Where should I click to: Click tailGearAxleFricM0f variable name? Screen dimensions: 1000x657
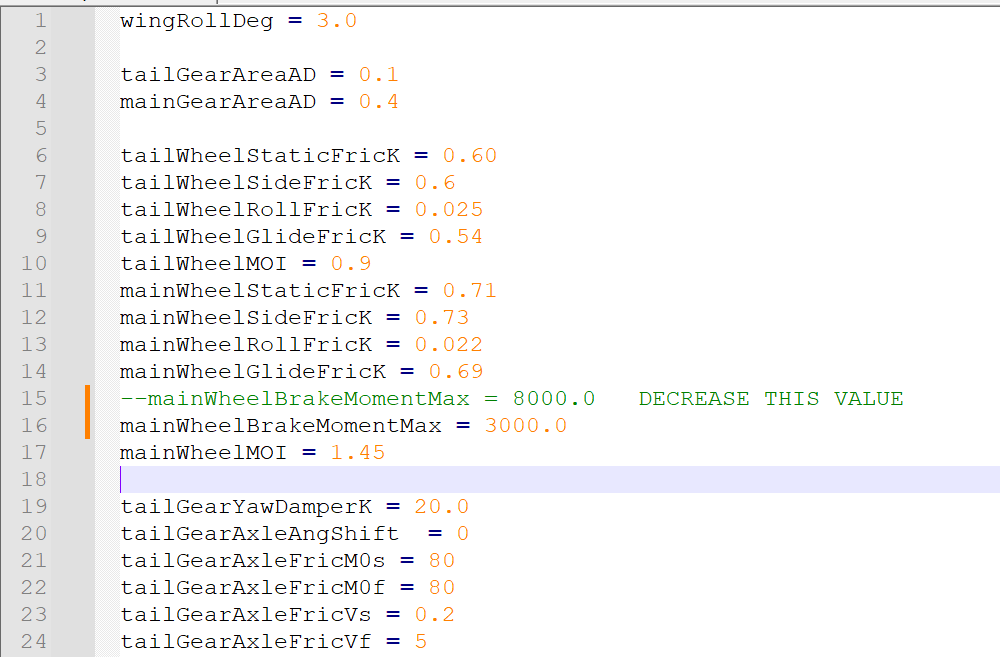[253, 587]
